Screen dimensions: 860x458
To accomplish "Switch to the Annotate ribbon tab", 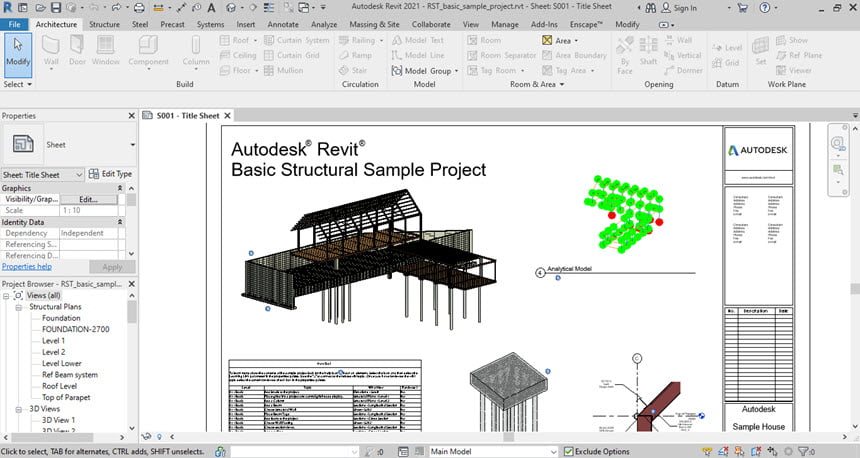I will click(283, 25).
